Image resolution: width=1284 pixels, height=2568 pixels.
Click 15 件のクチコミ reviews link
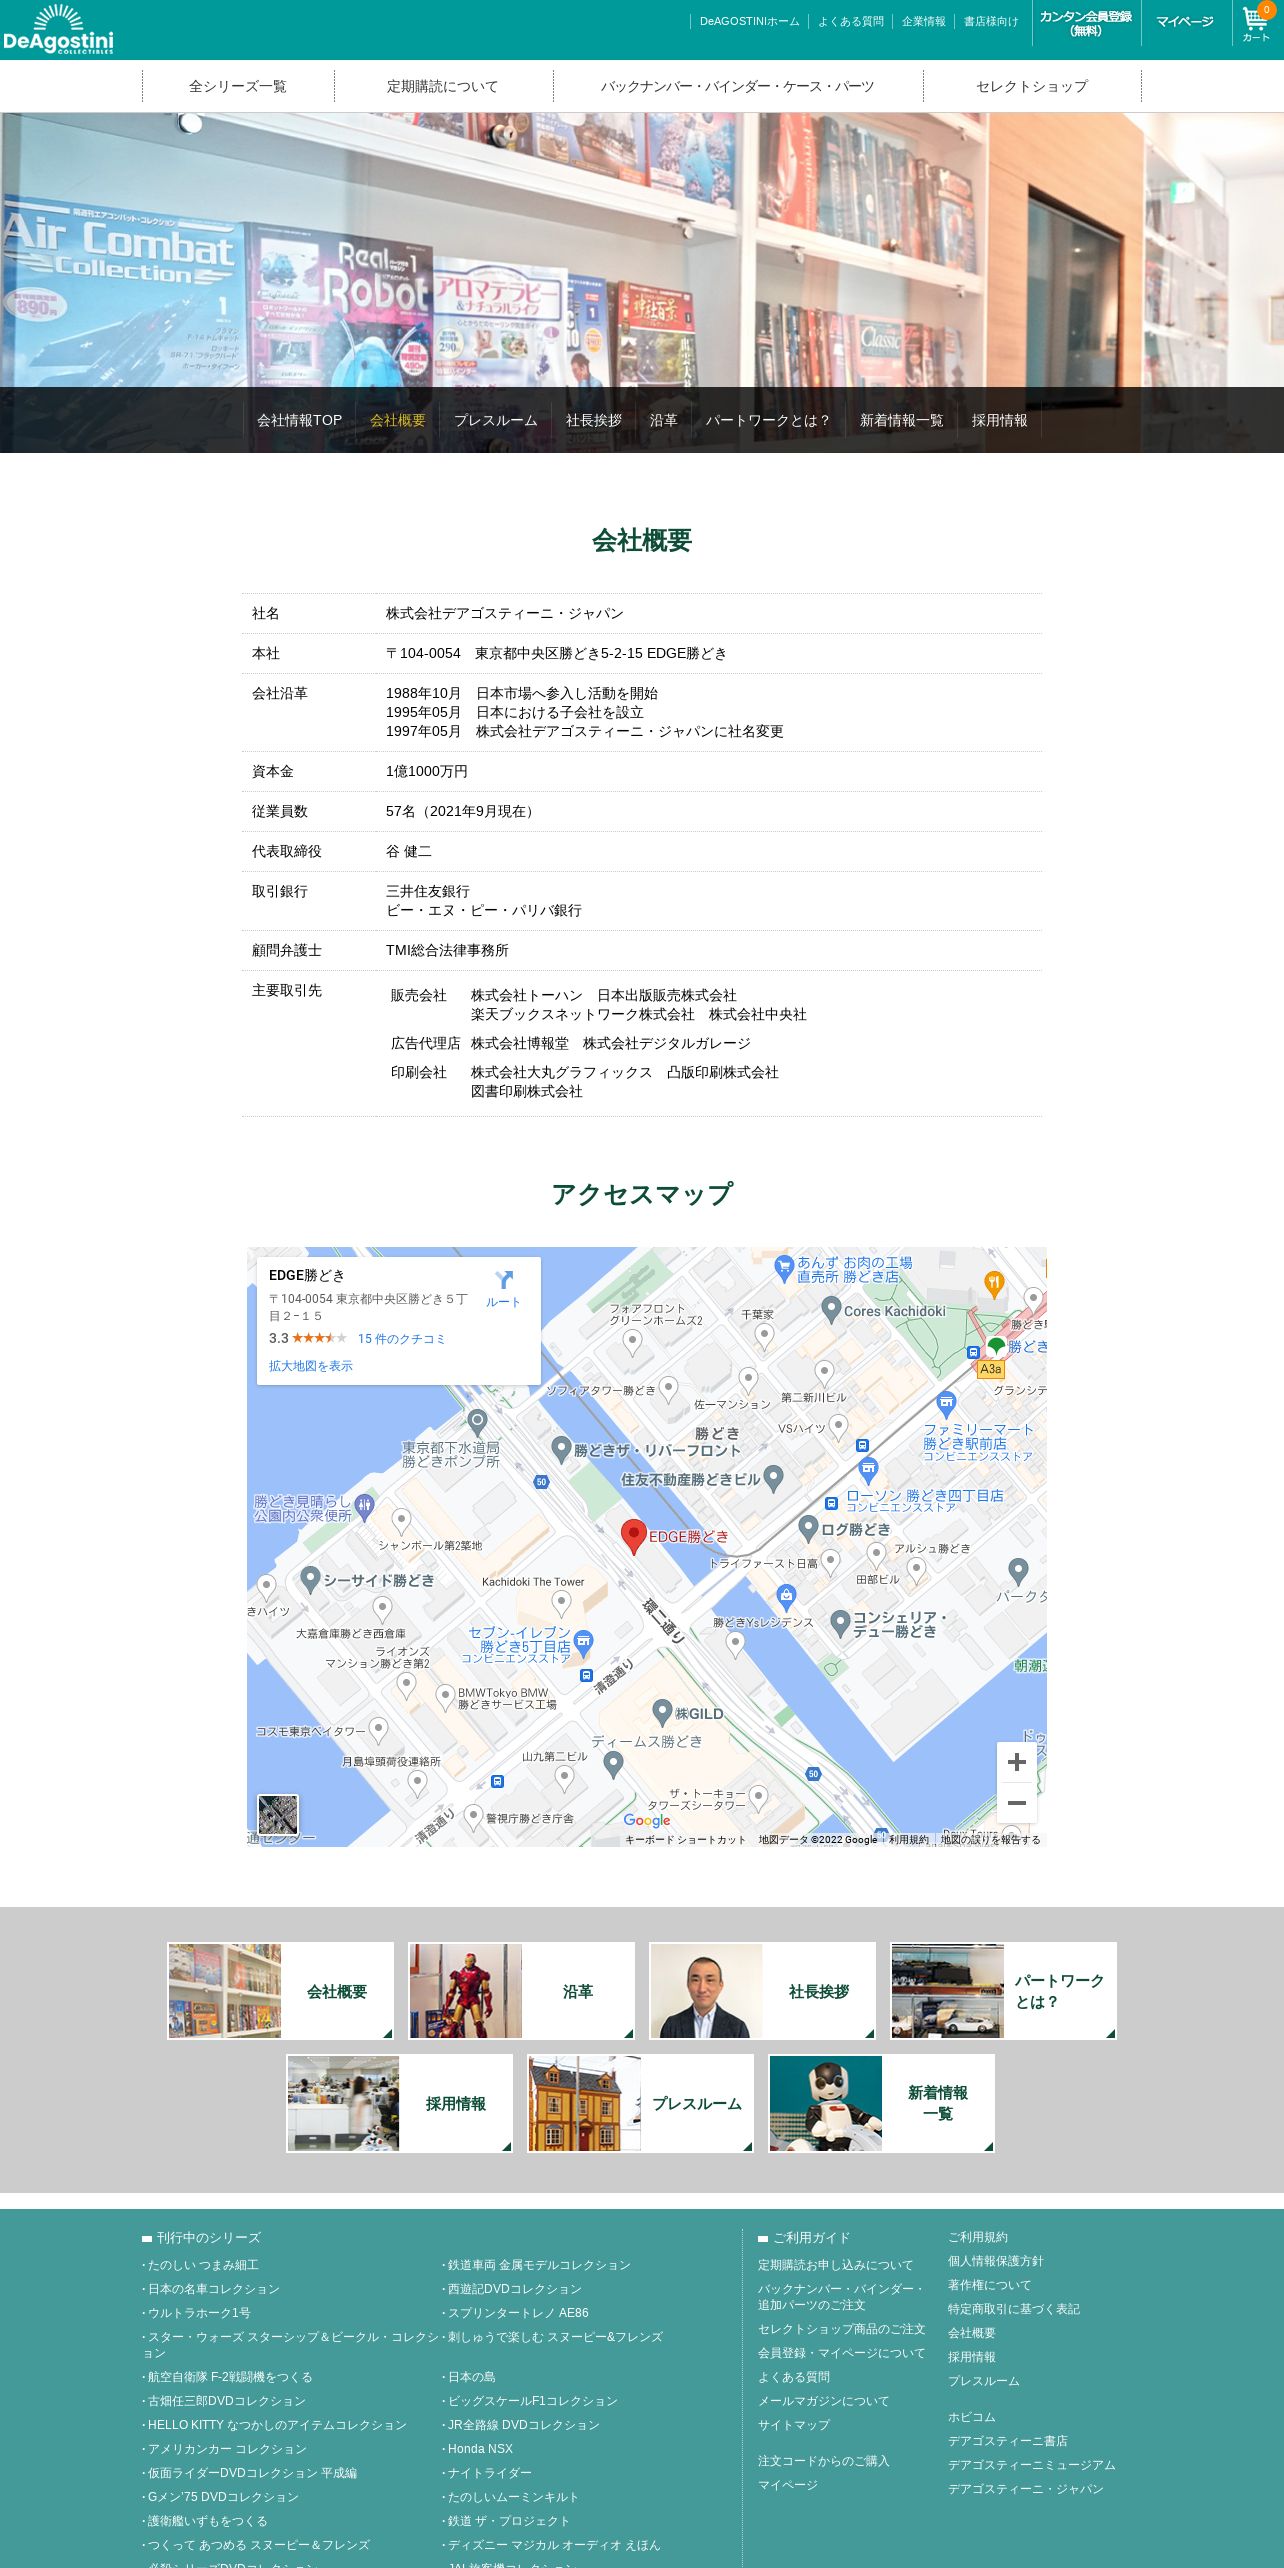click(x=402, y=1338)
